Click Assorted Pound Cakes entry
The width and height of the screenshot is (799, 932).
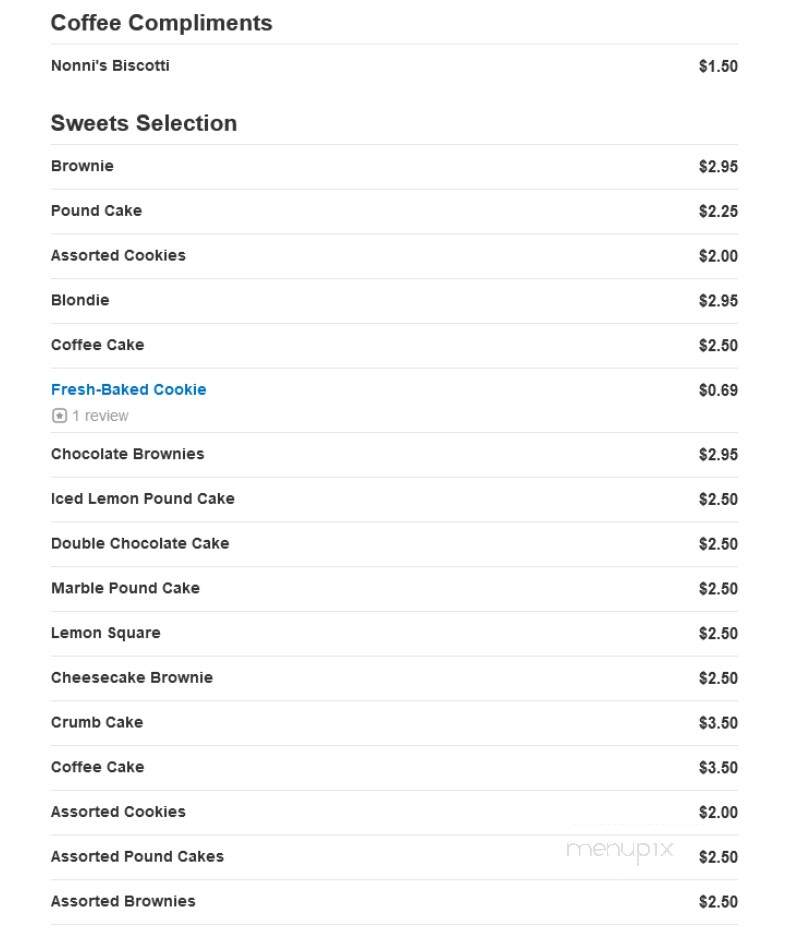click(137, 857)
